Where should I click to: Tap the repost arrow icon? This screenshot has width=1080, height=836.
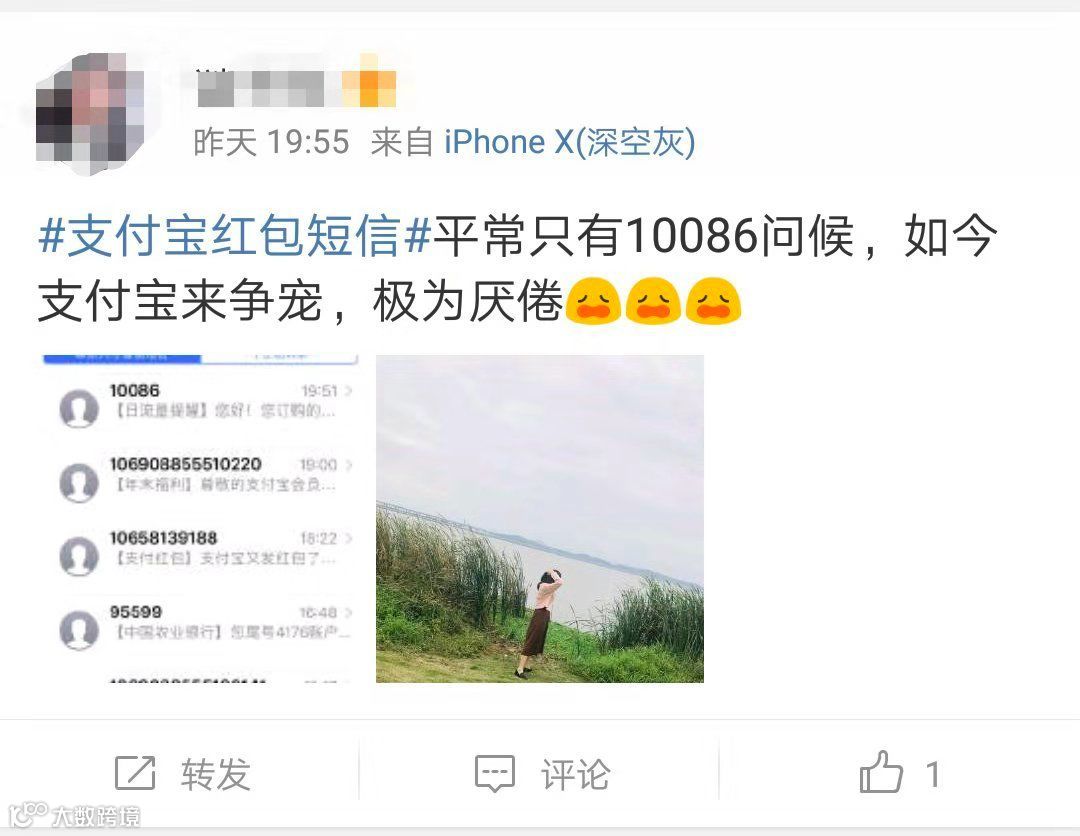point(135,773)
